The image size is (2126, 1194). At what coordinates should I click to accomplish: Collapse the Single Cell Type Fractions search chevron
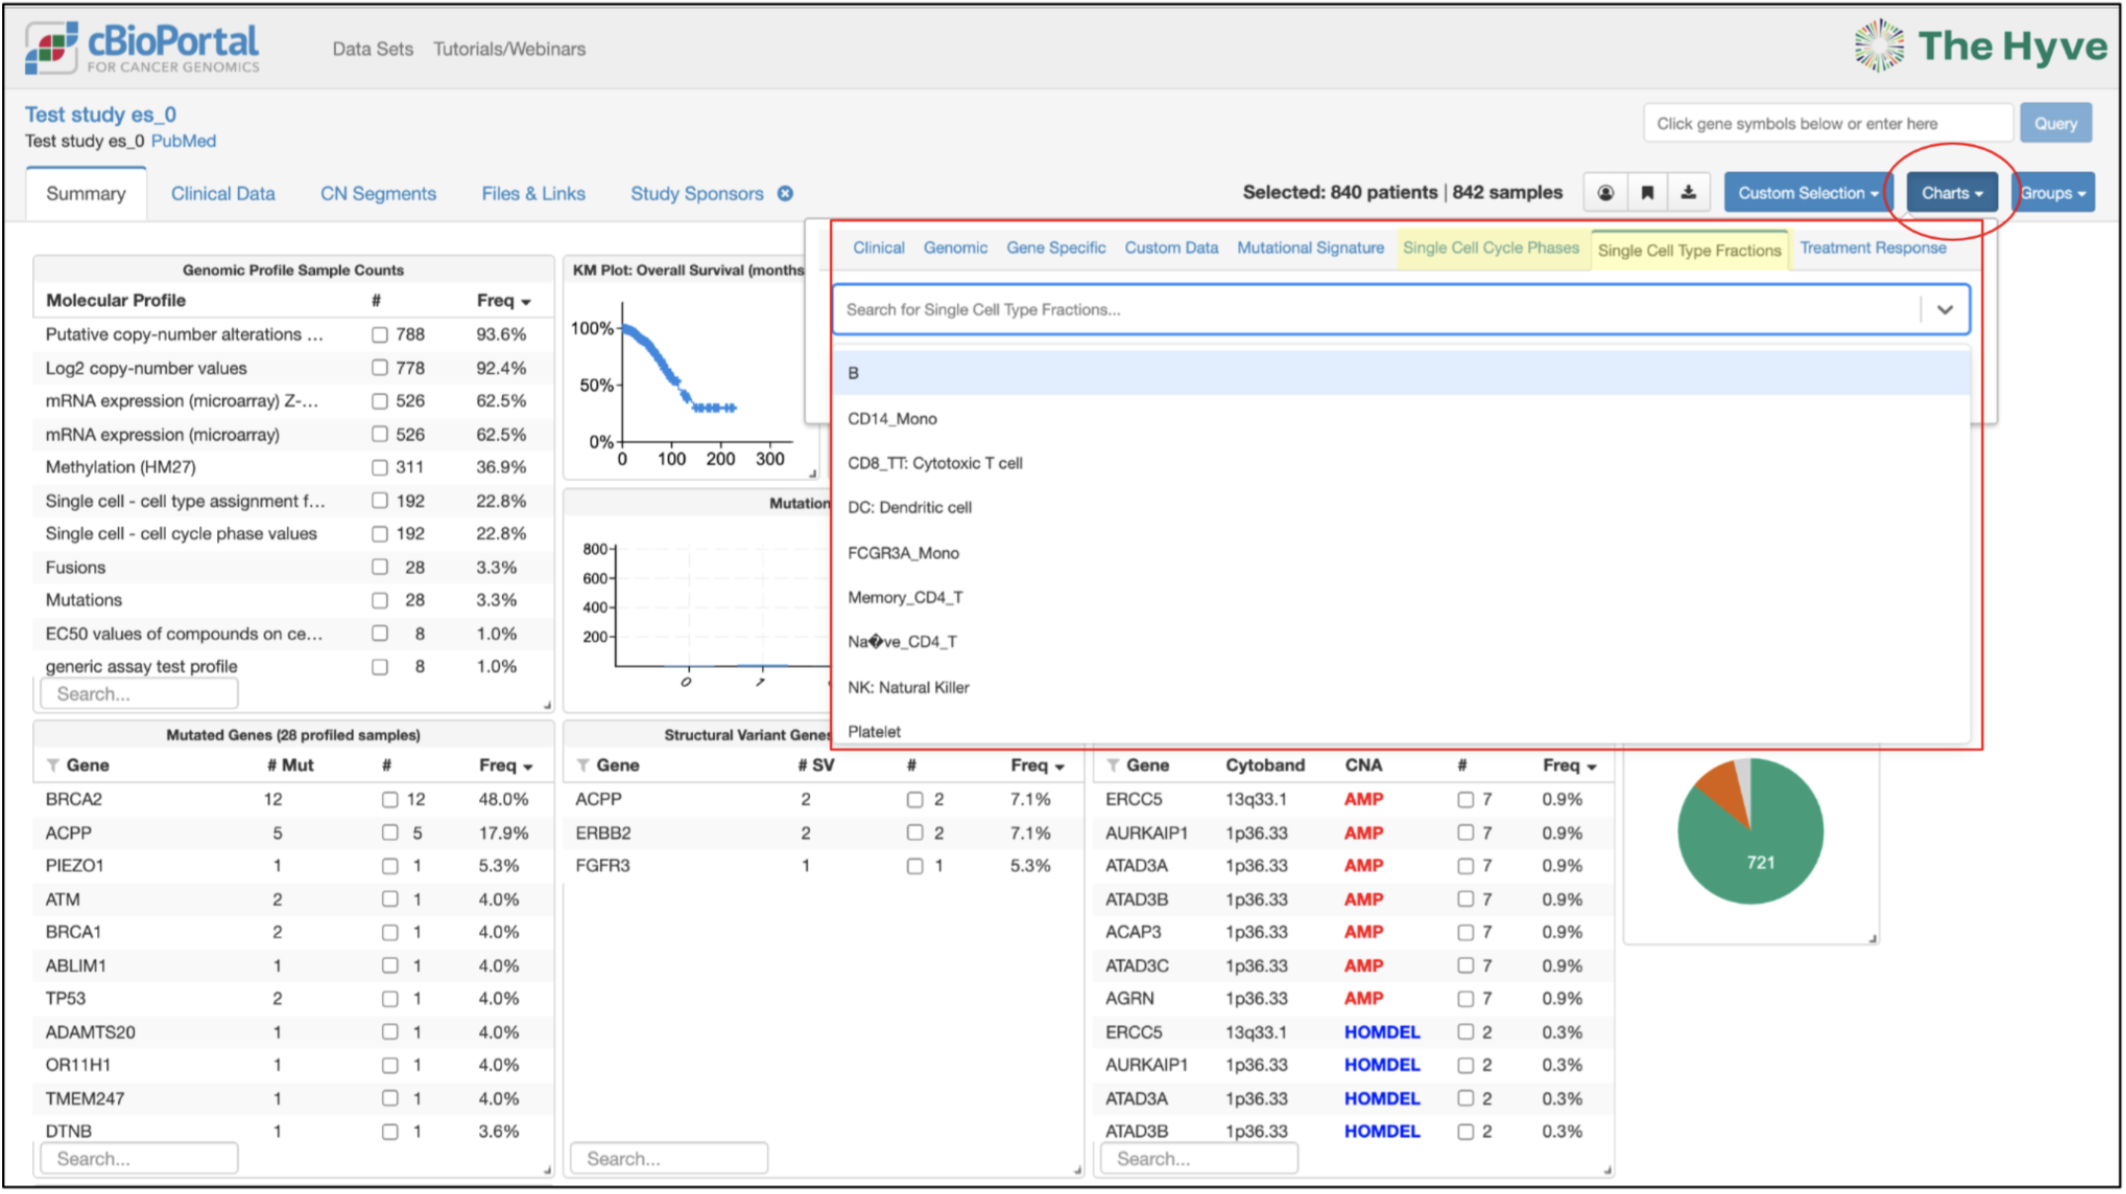(1945, 310)
